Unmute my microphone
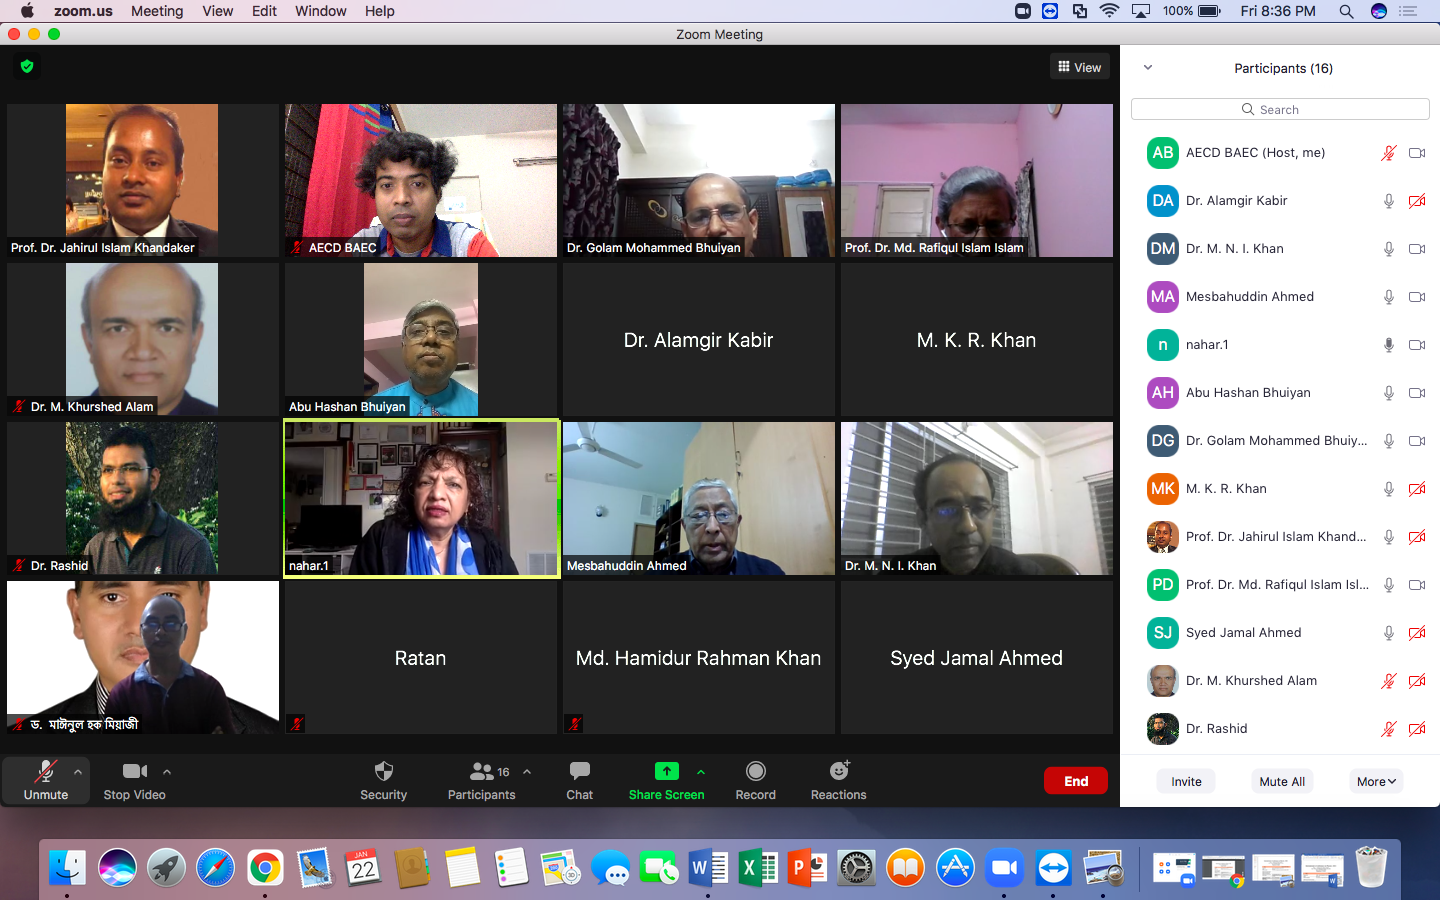 pos(46,780)
